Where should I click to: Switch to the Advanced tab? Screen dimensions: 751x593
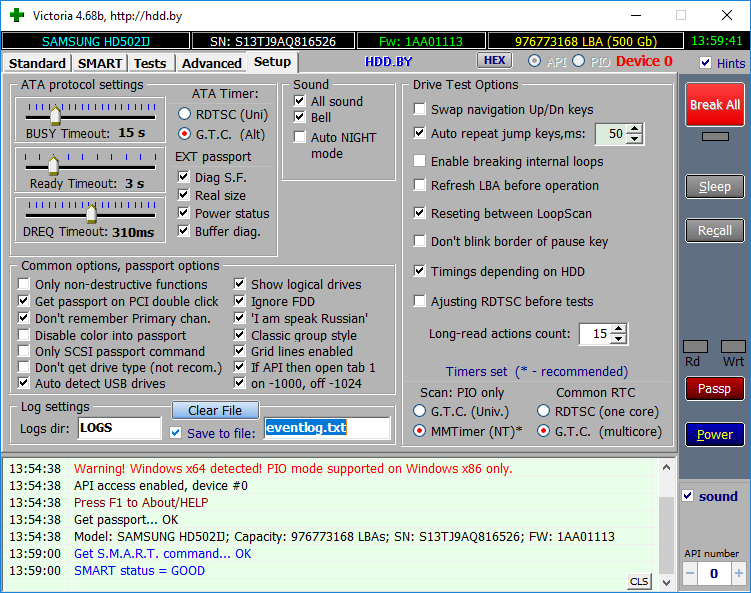click(211, 63)
